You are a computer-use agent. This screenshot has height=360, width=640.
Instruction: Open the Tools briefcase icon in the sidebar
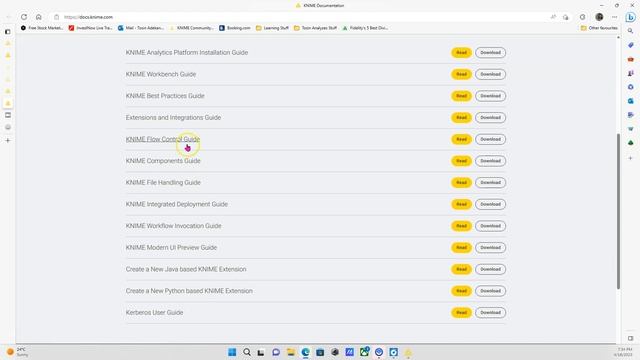[x=631, y=59]
